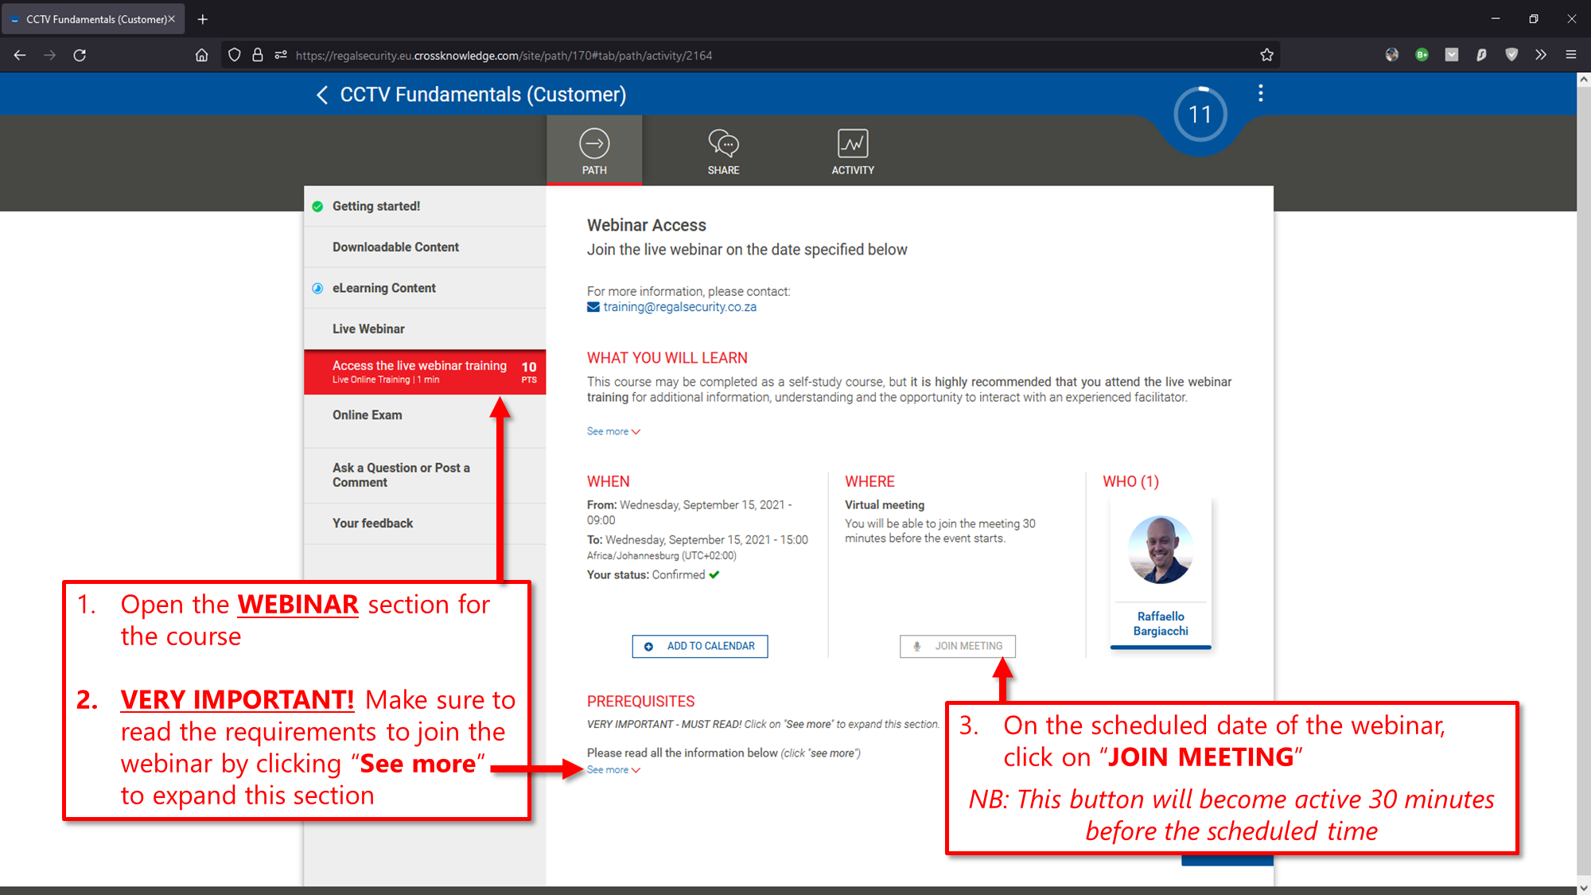Open the site permissions icon in address bar
The width and height of the screenshot is (1591, 895).
click(x=281, y=55)
